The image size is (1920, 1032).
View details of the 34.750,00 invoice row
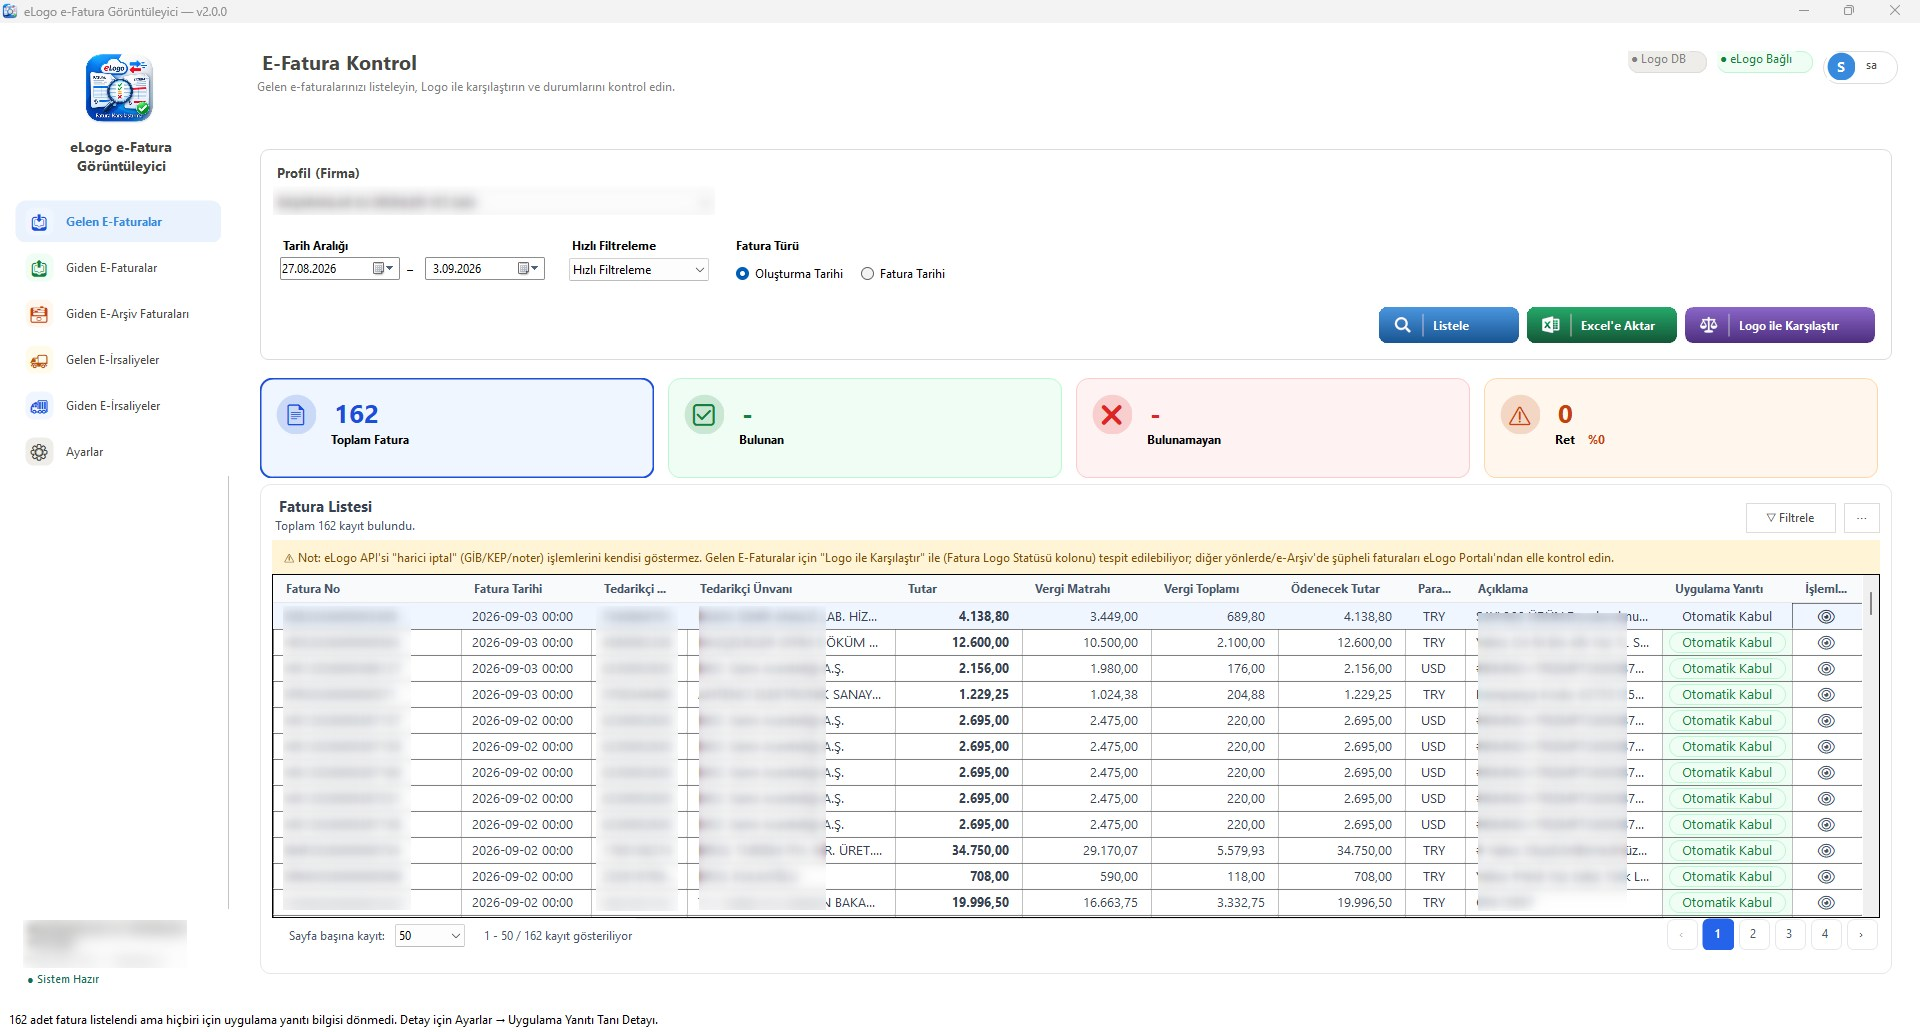pos(1826,851)
